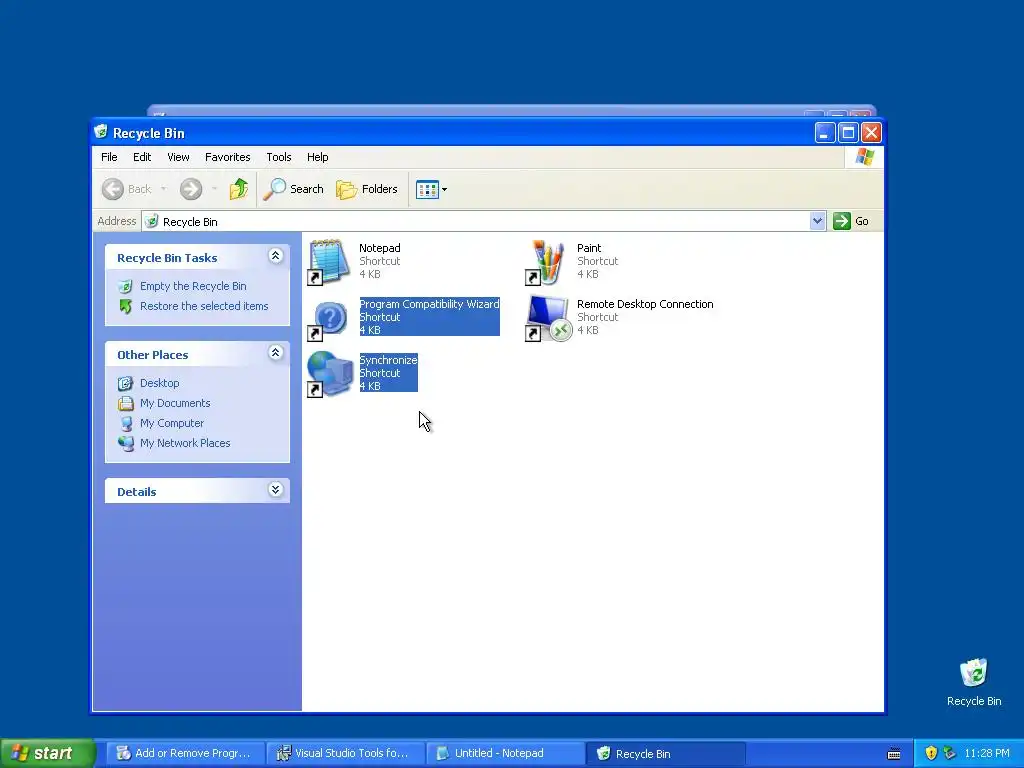Click the 11:28 PM system clock

point(987,754)
